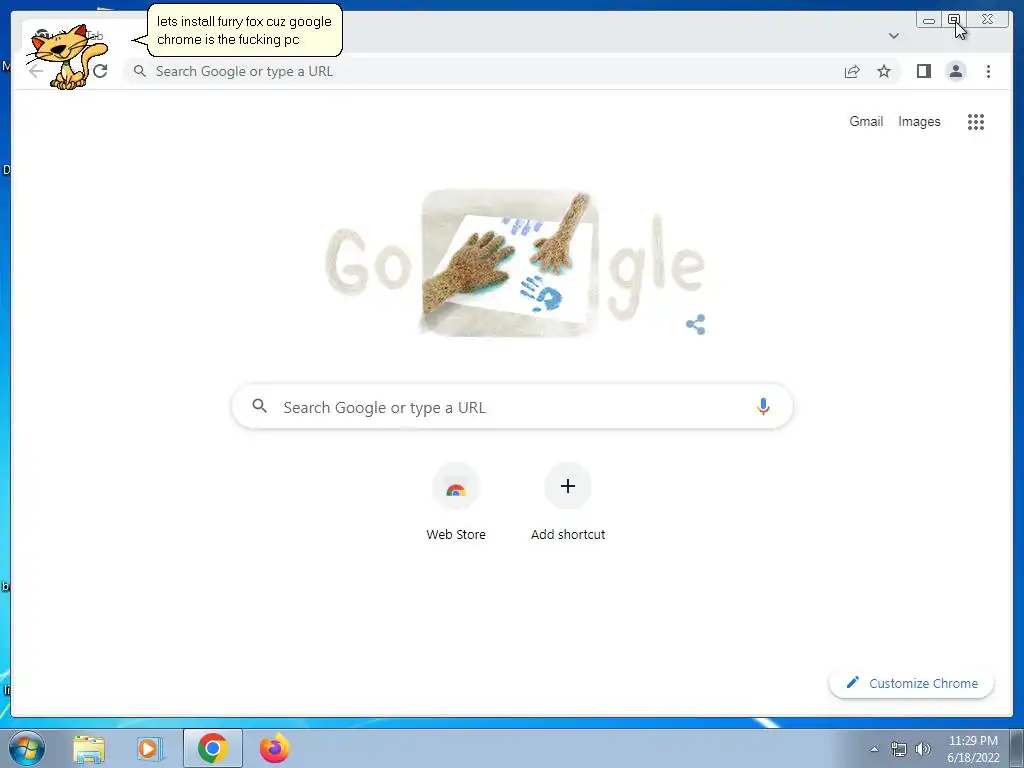
Task: Focus the center Google search box
Action: click(x=512, y=406)
